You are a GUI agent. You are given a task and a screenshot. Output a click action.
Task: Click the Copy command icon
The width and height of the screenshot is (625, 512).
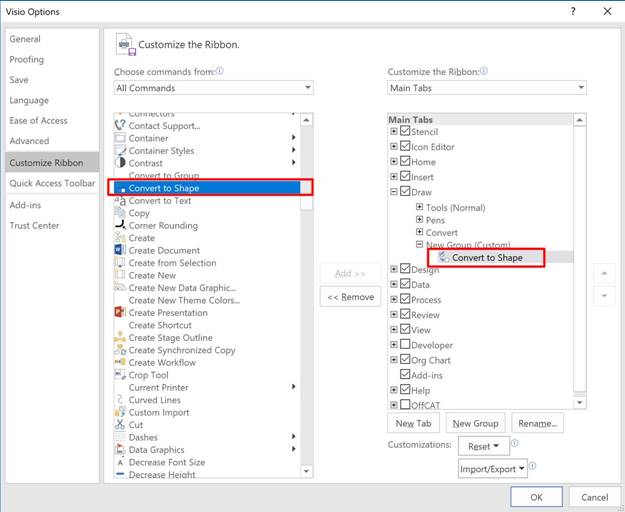[x=120, y=213]
